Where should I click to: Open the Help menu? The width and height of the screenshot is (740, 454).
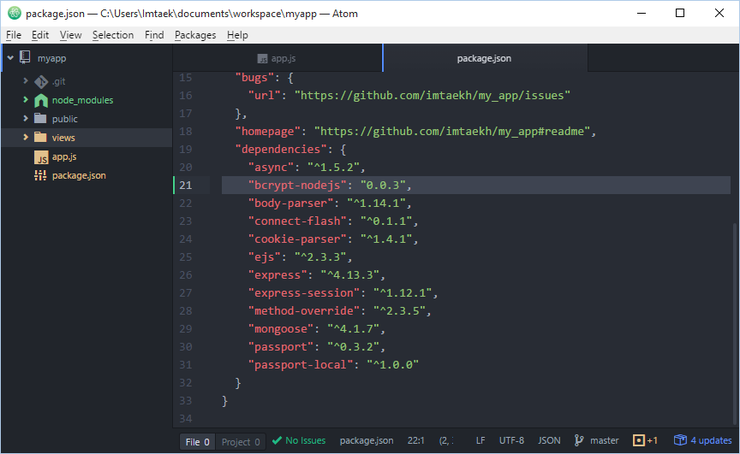pos(237,35)
